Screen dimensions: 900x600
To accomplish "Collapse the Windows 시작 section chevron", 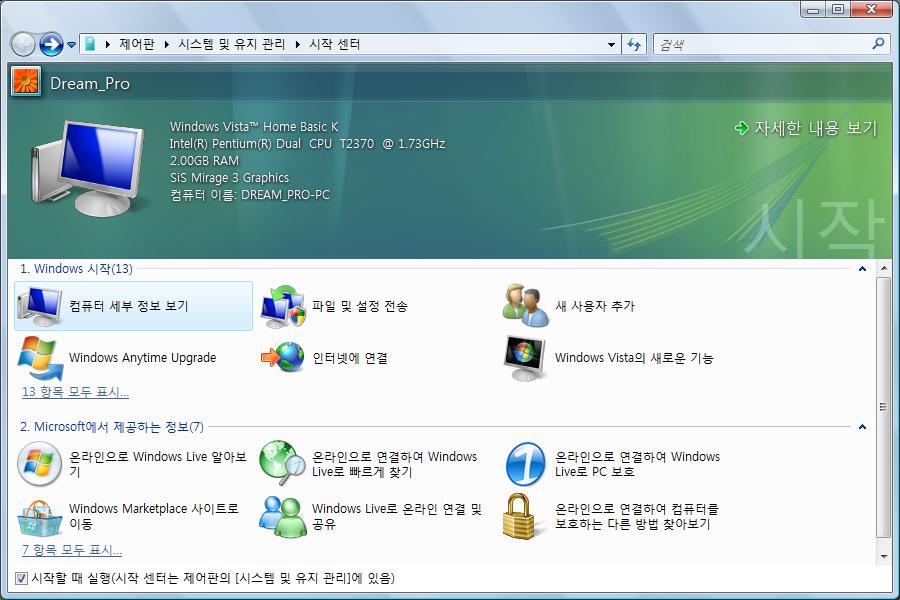I will [862, 269].
